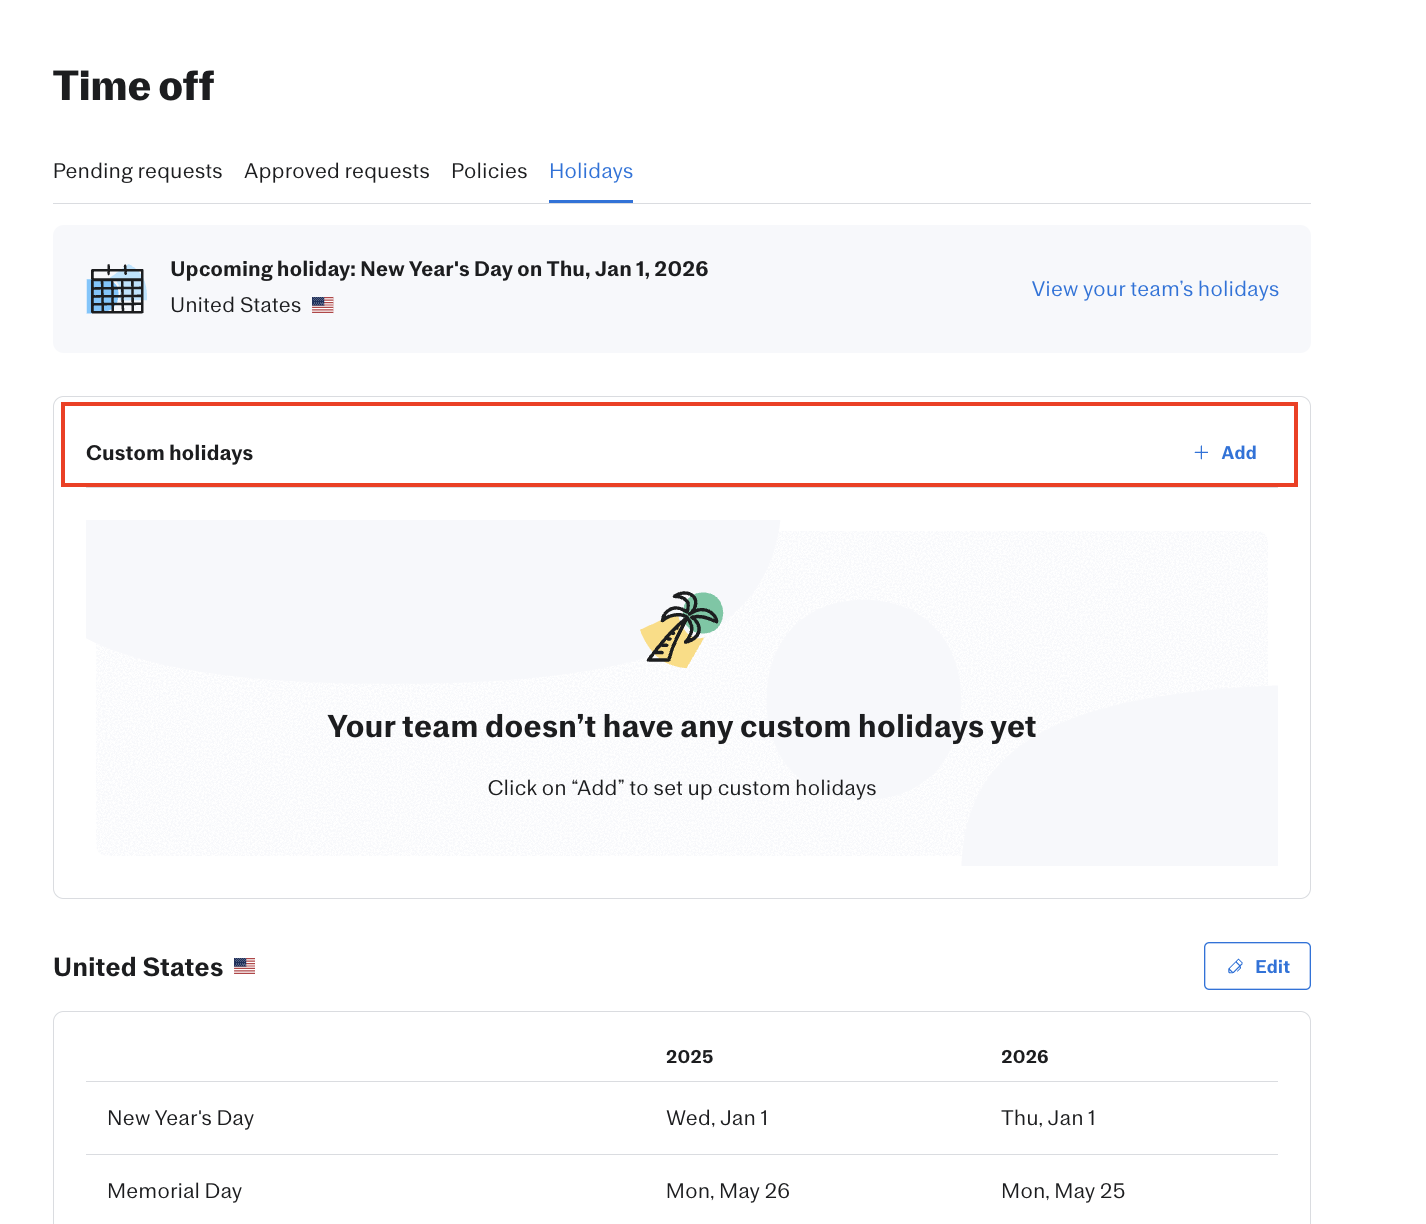Open the Pending requests tab
The image size is (1426, 1224).
pyautogui.click(x=138, y=171)
